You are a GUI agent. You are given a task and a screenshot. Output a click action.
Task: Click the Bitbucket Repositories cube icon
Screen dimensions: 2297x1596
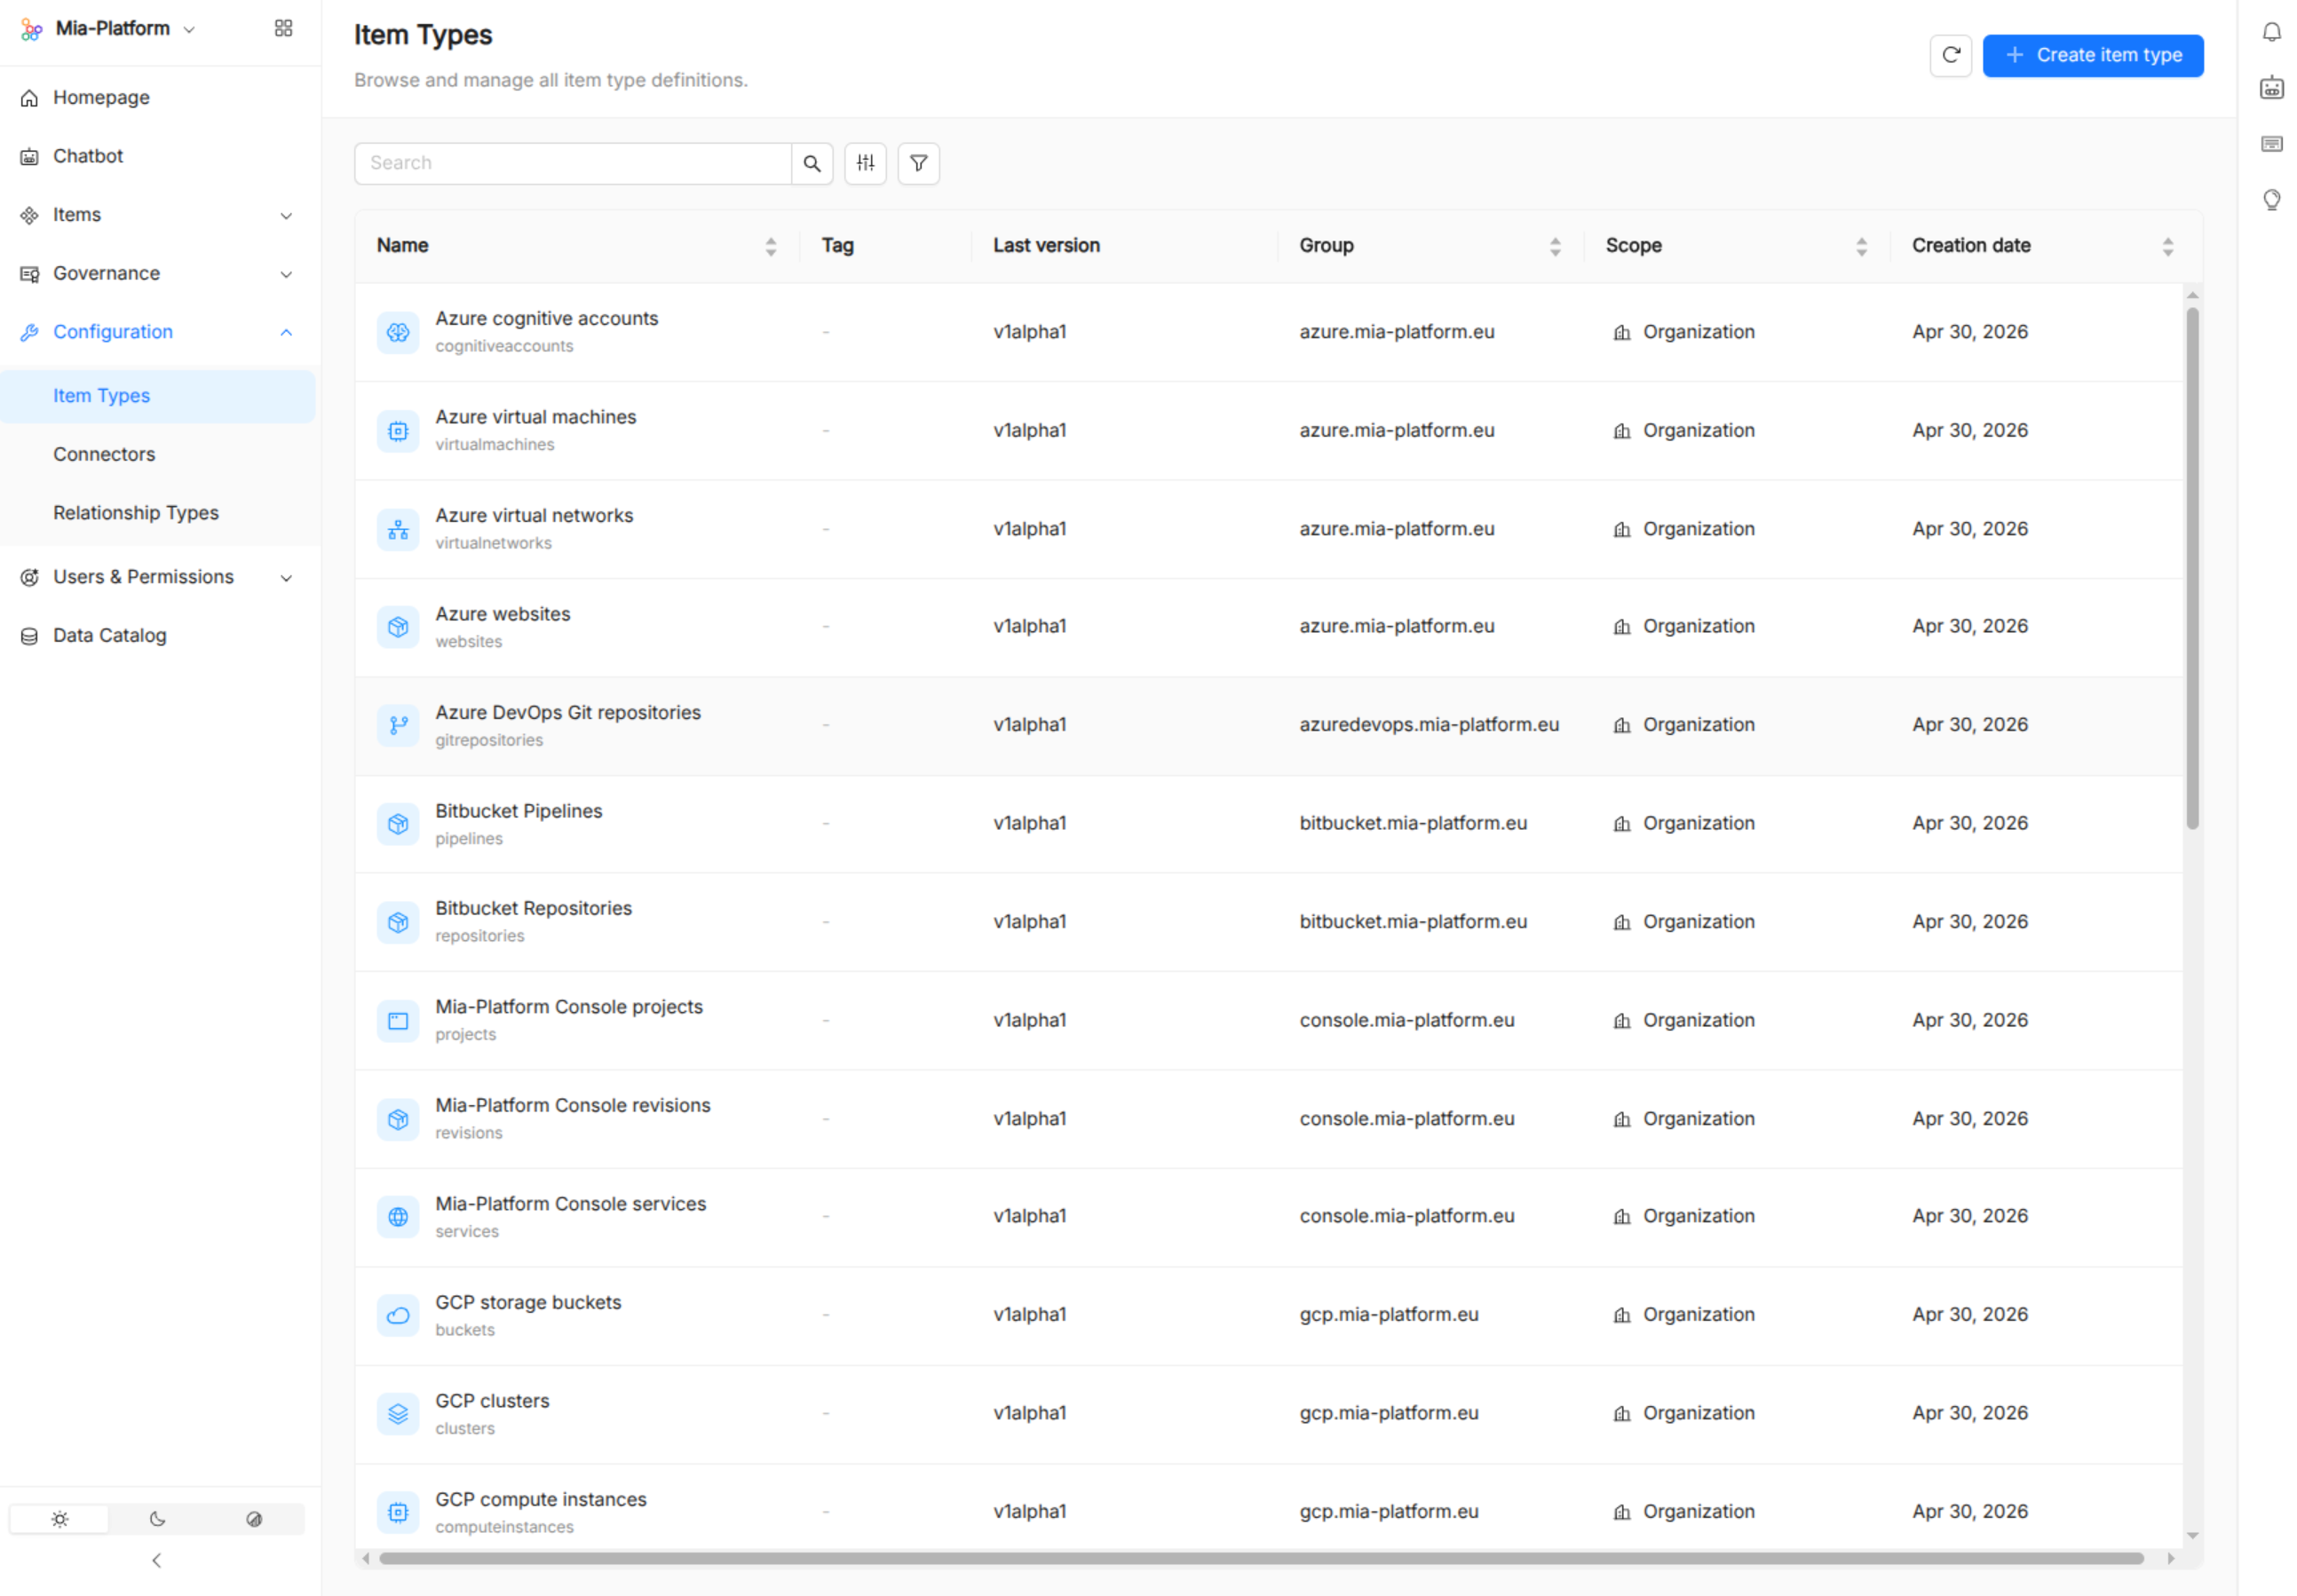tap(398, 922)
